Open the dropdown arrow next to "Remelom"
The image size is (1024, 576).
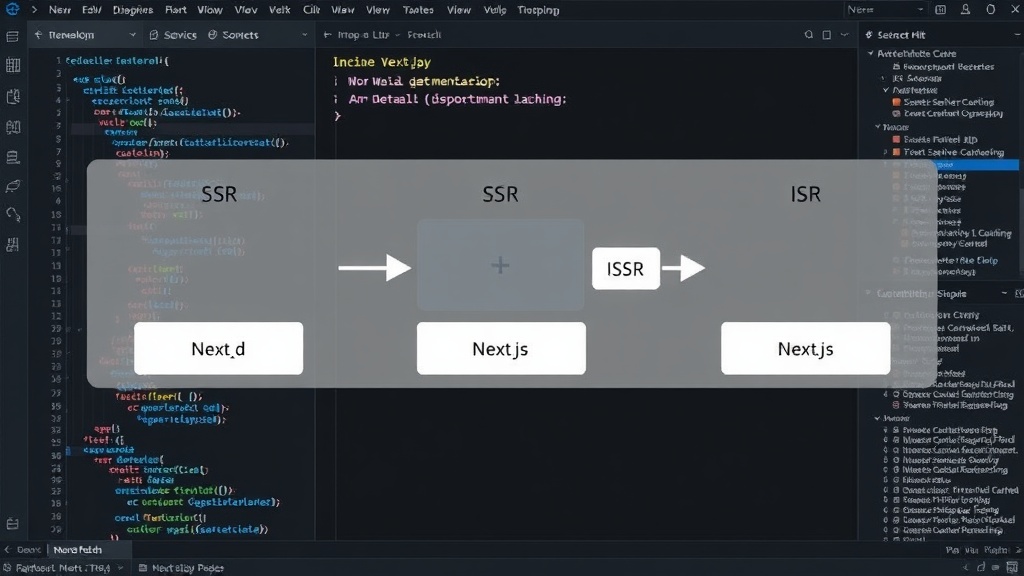pyautogui.click(x=133, y=35)
